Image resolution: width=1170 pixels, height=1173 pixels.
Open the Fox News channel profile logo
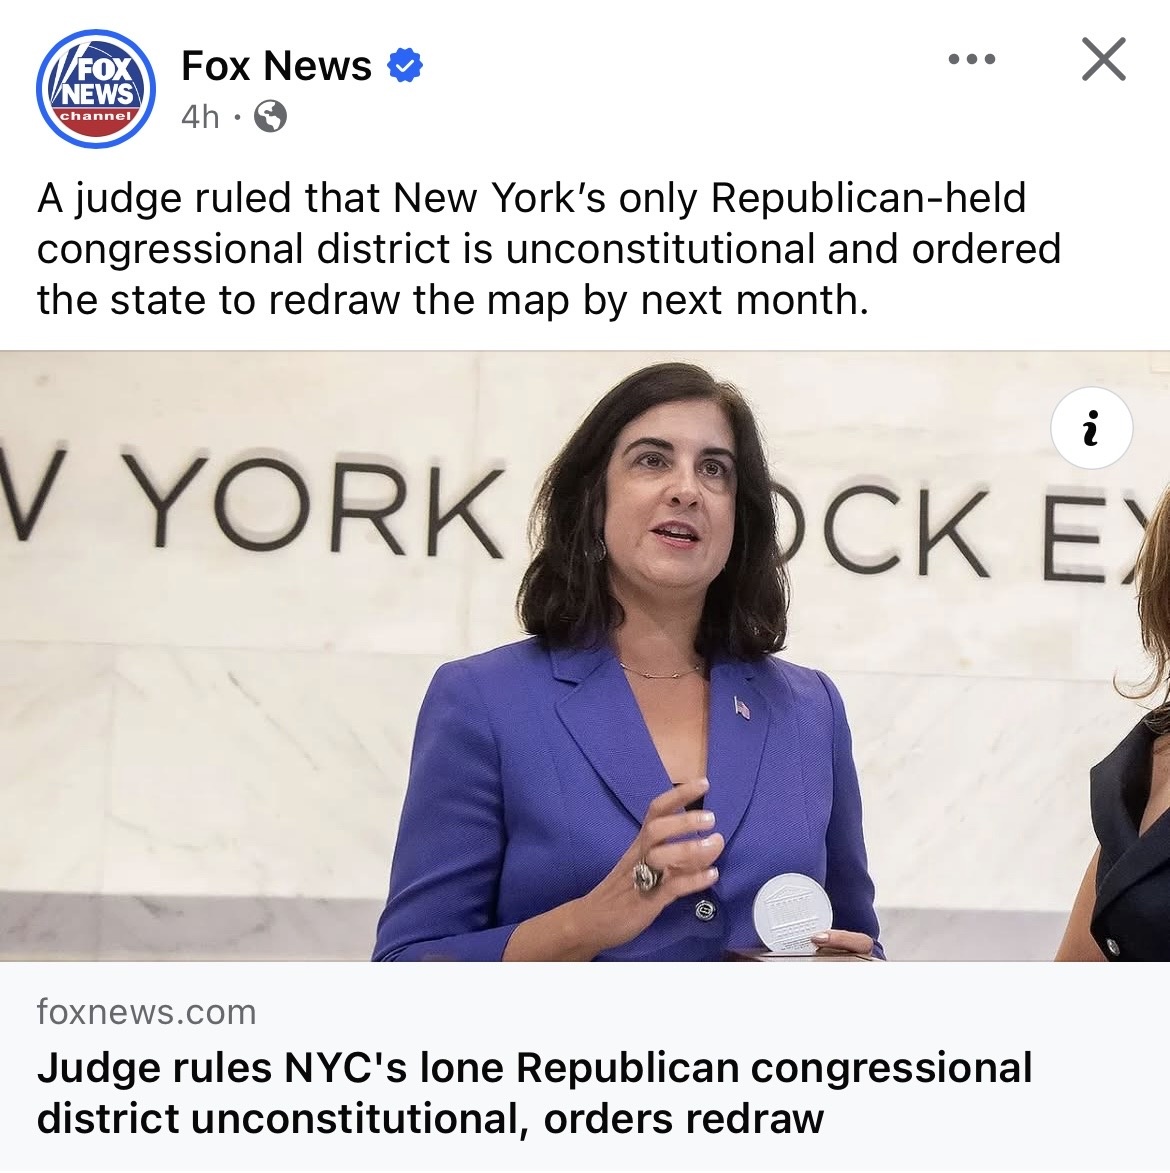click(x=96, y=89)
